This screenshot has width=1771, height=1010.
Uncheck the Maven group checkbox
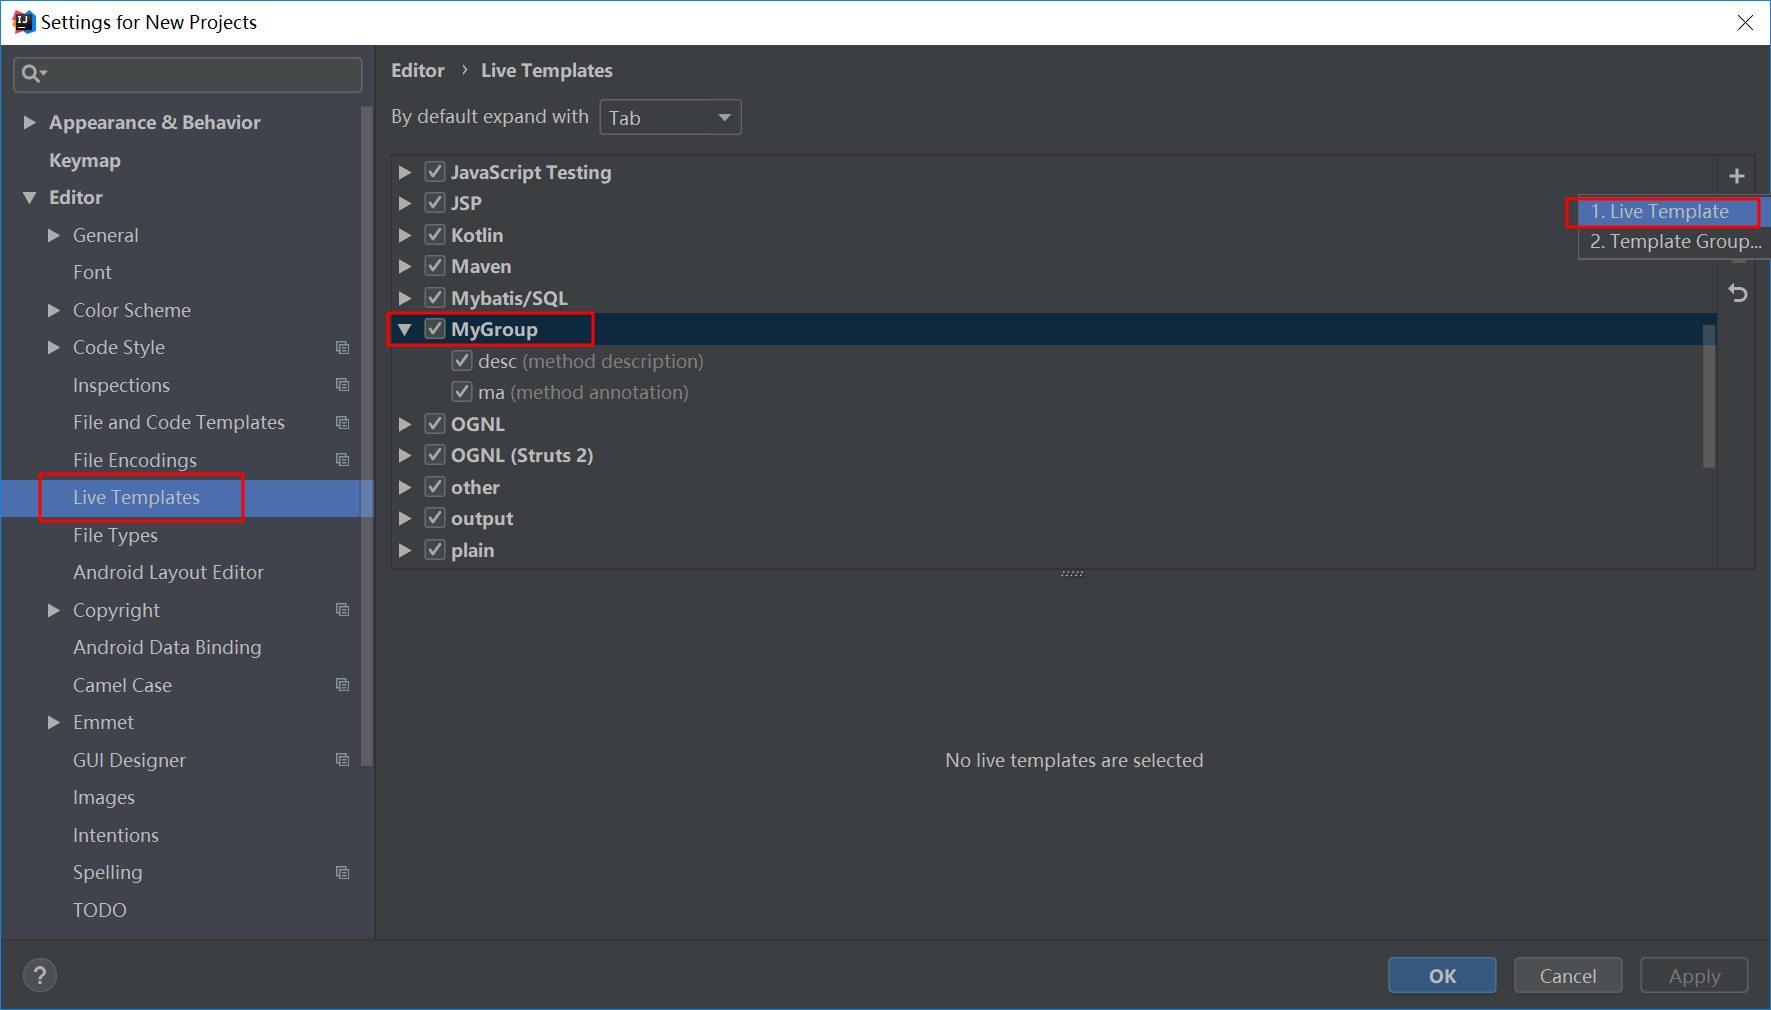click(435, 266)
